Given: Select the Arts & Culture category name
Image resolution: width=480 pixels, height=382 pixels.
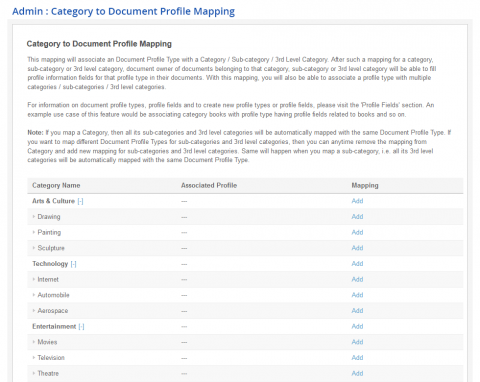Looking at the screenshot, I should pos(53,201).
